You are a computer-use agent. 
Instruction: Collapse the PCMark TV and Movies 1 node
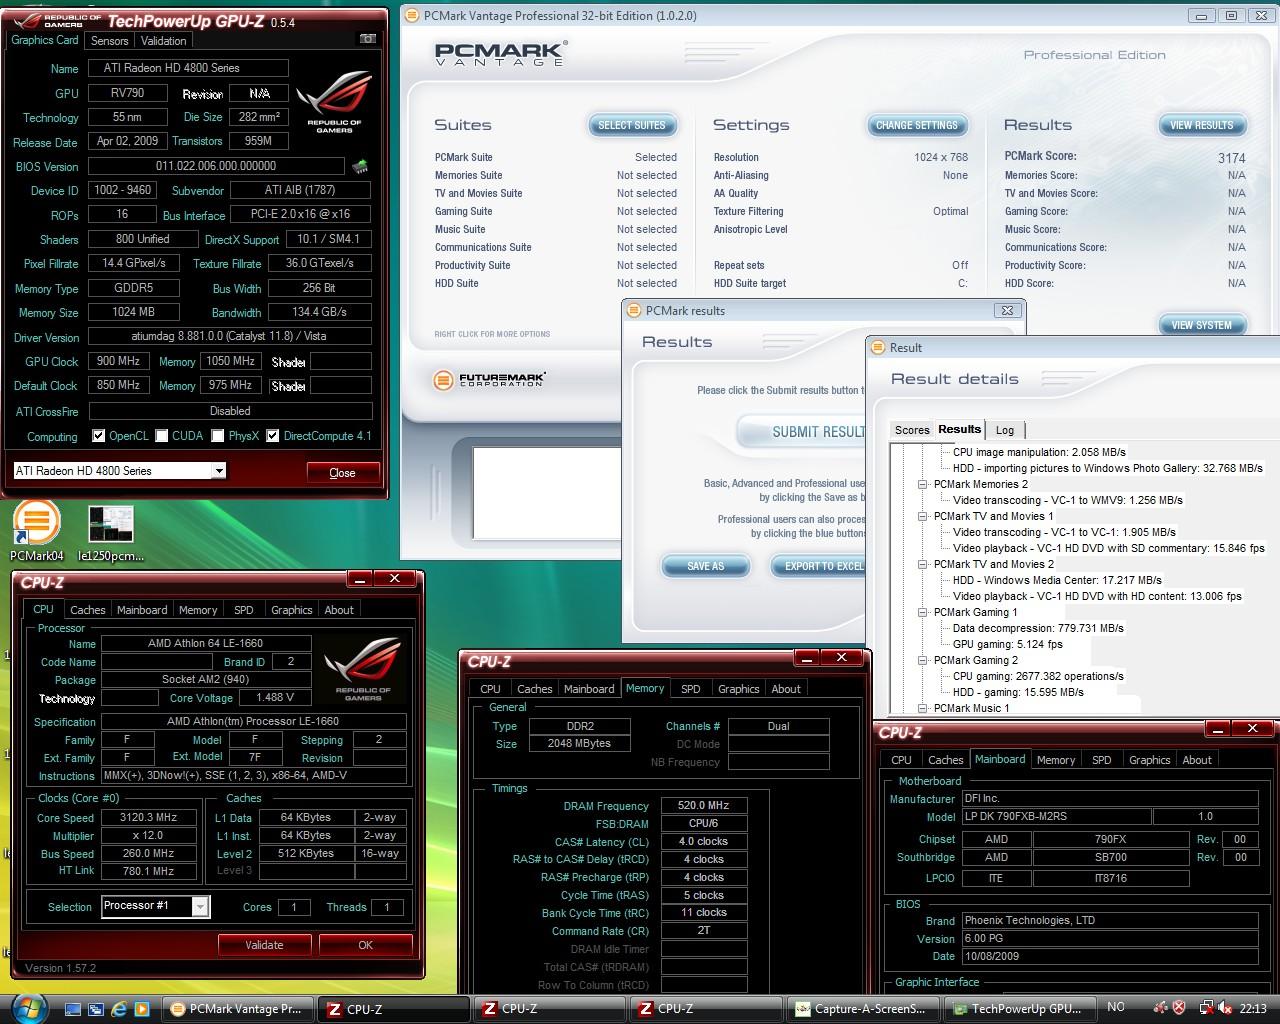tap(923, 516)
